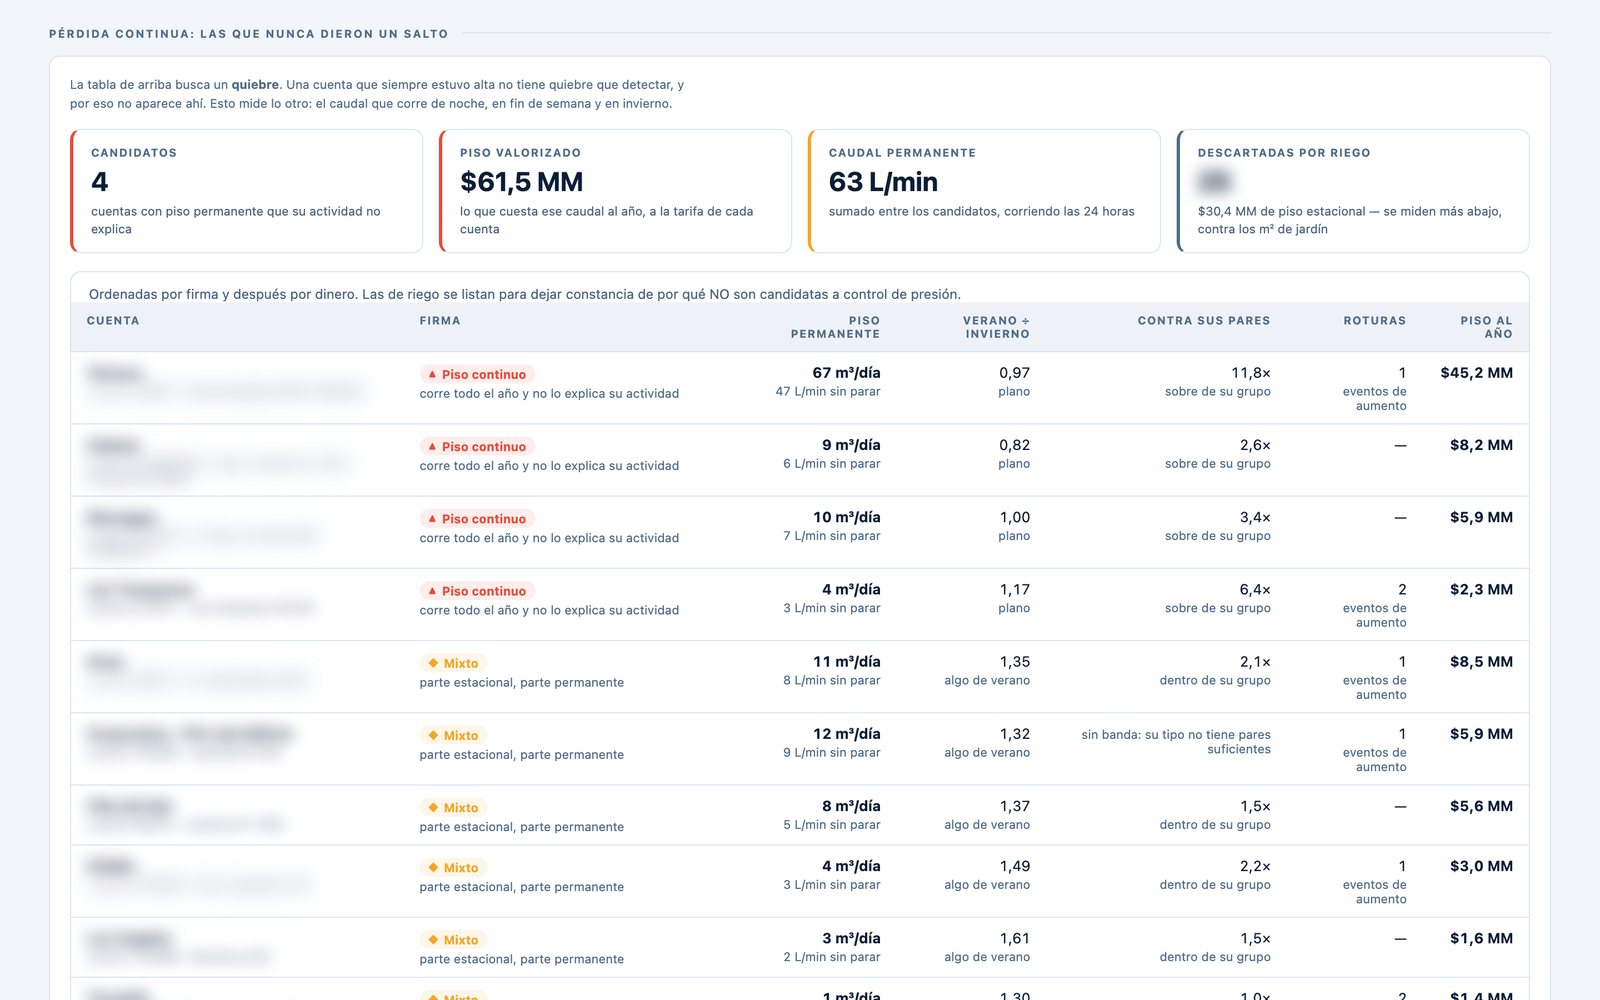Click the PISO PERMANENTE column header
The width and height of the screenshot is (1600, 1000).
pos(835,327)
